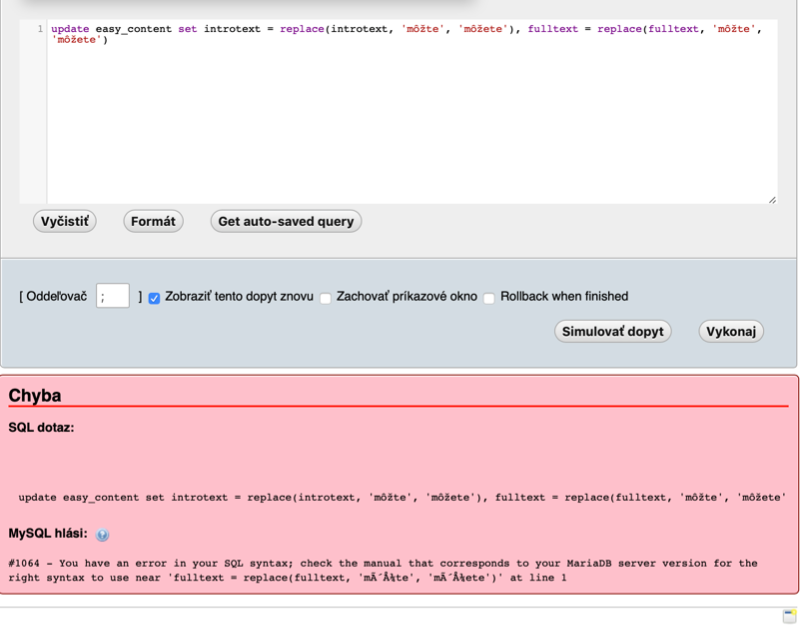Click the Chyba error heading
800x630 pixels.
pos(35,395)
